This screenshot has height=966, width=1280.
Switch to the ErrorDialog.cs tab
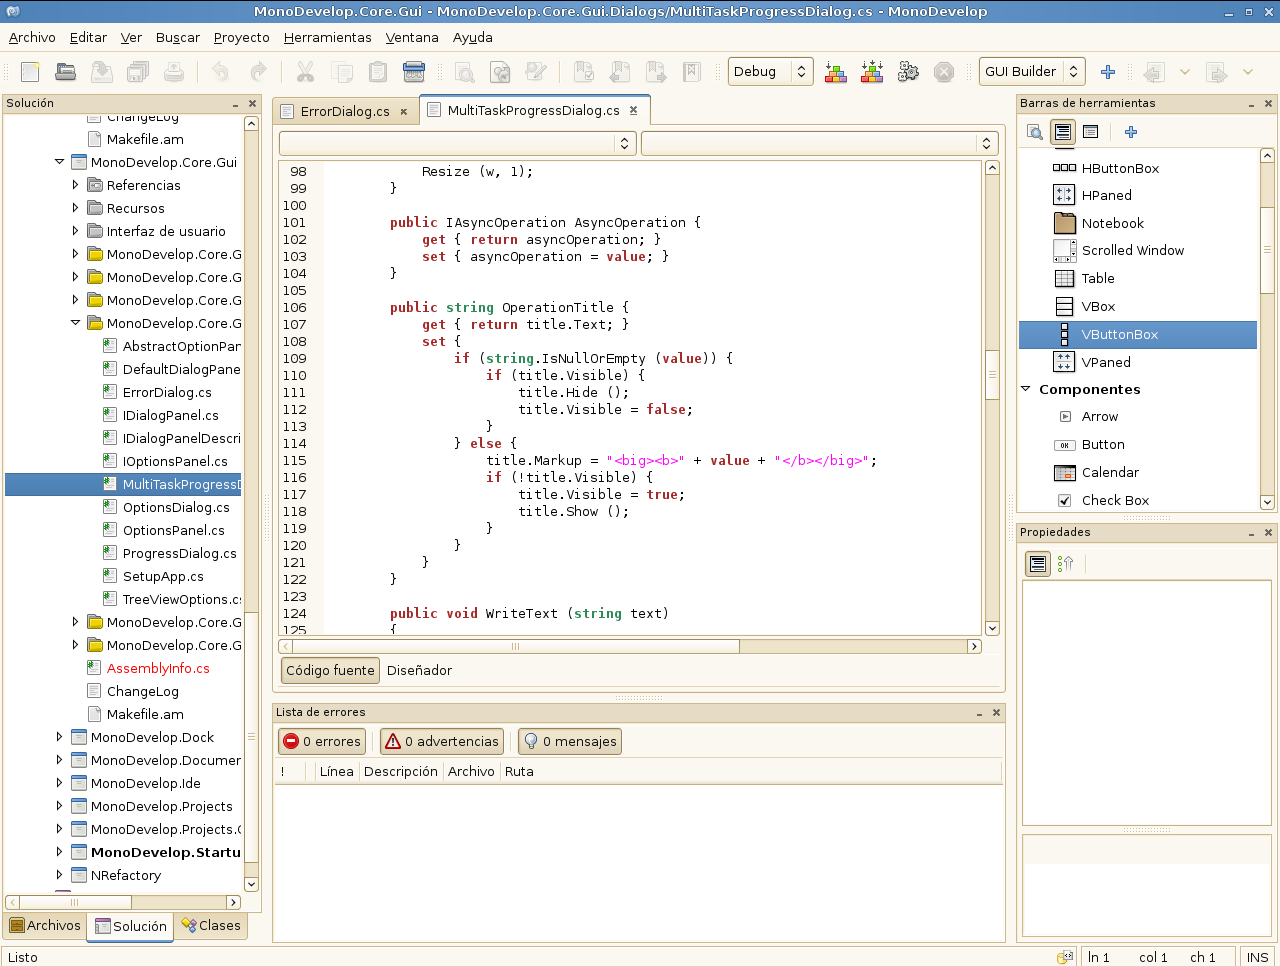[x=345, y=112]
